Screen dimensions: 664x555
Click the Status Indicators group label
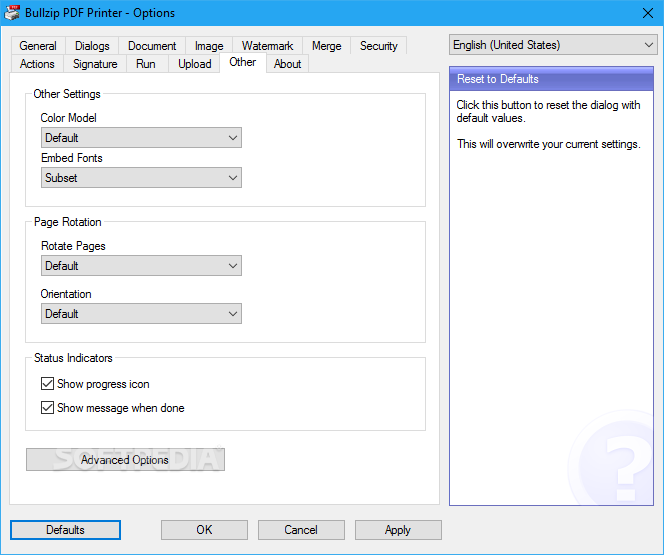[73, 358]
